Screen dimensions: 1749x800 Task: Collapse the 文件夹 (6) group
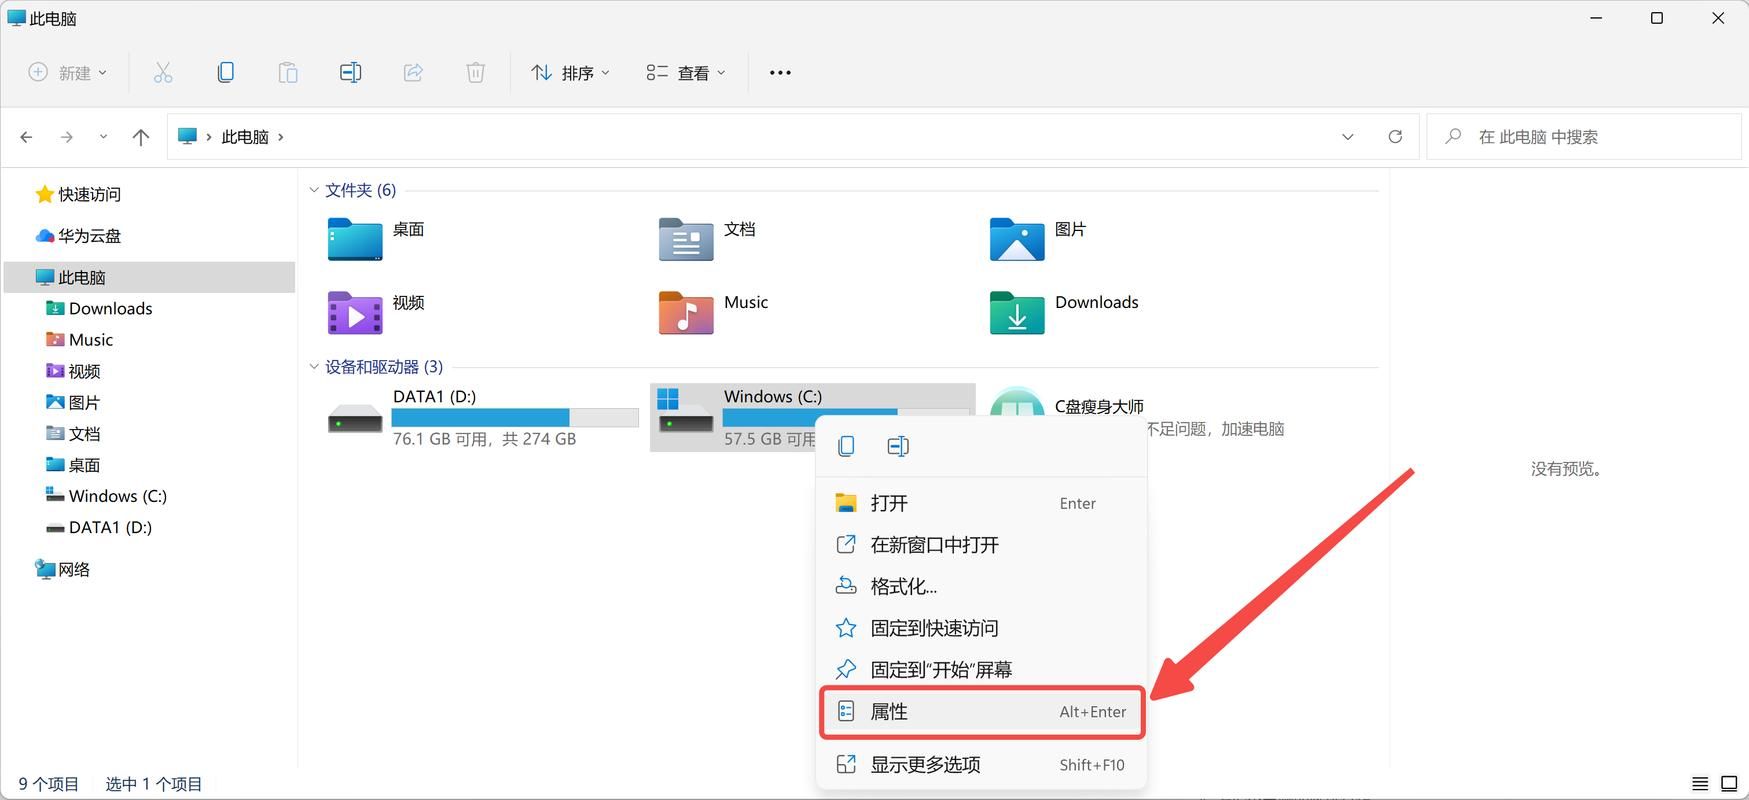314,190
